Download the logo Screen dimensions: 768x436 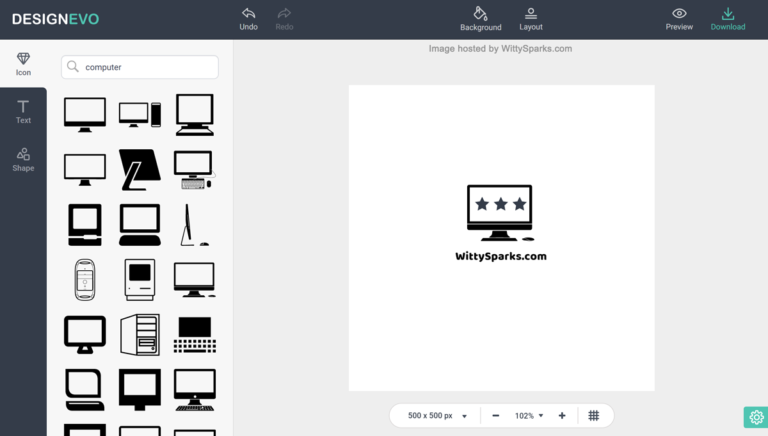click(x=728, y=19)
